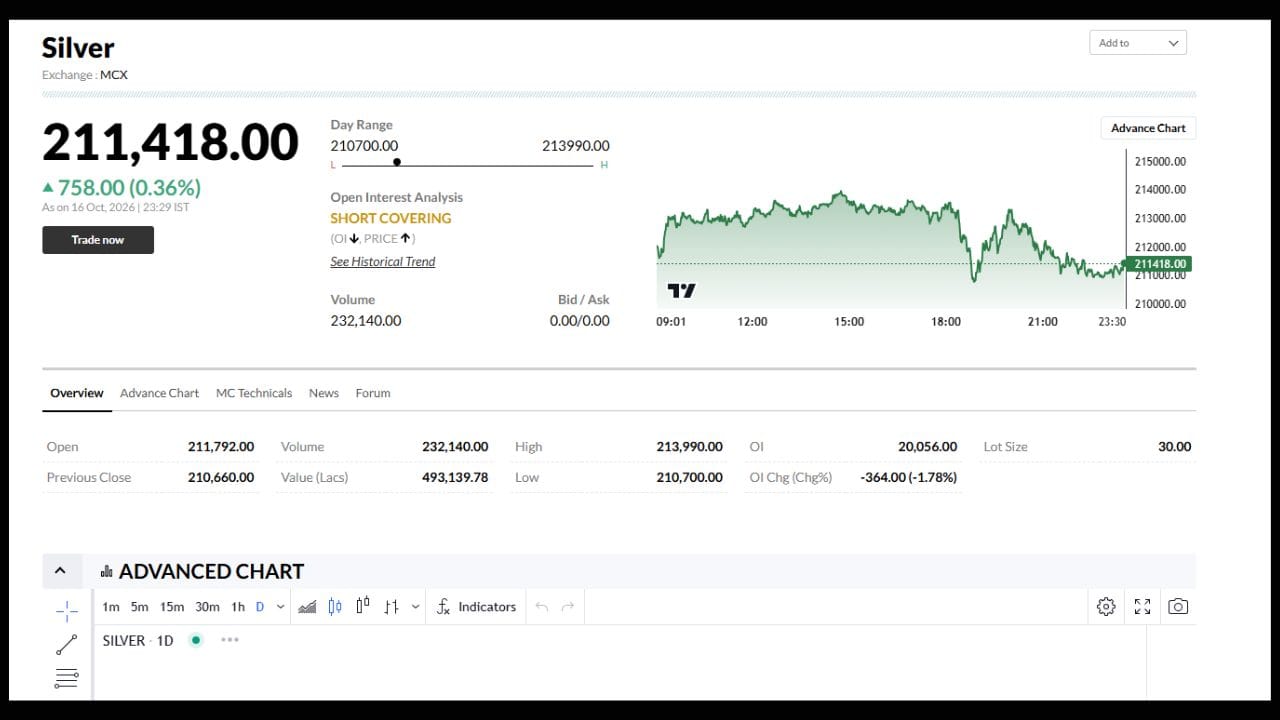Select the 1m interval
Viewport: 1280px width, 720px height.
[111, 607]
